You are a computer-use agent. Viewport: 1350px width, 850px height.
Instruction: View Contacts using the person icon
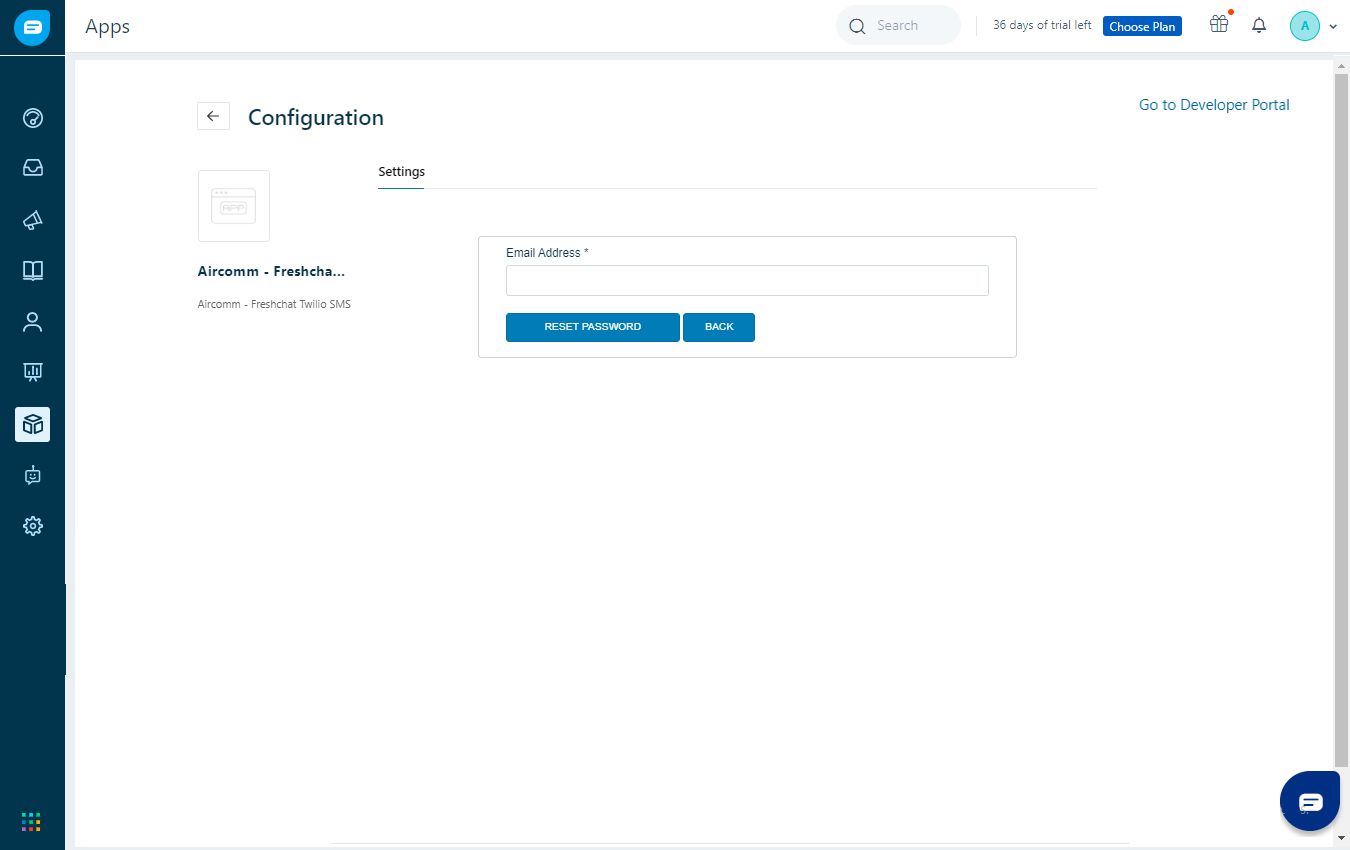pos(33,321)
